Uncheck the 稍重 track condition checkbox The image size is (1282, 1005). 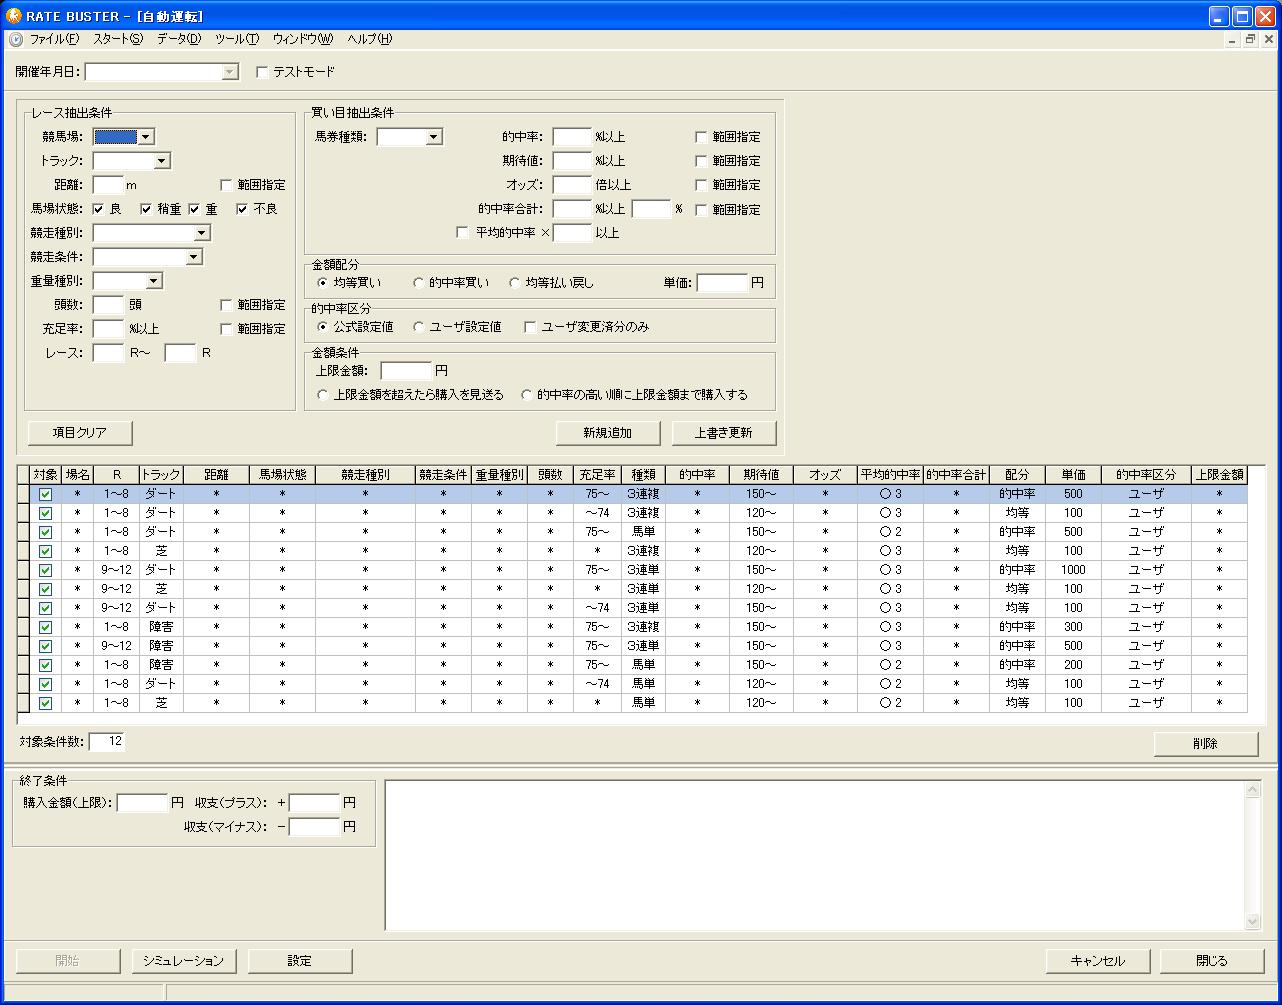[x=146, y=209]
